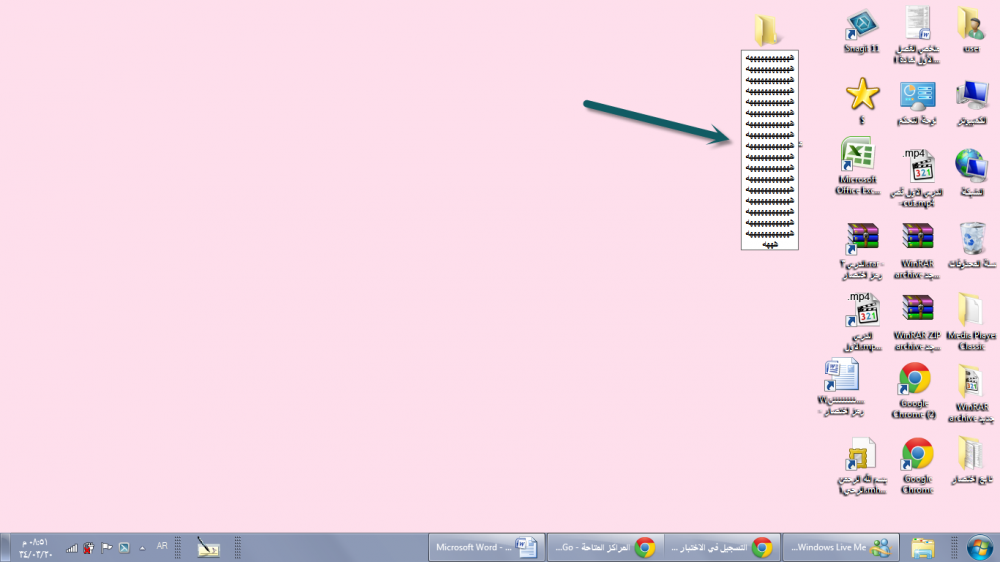Open the Recycle Bin icon
This screenshot has height=562, width=1000.
point(971,240)
